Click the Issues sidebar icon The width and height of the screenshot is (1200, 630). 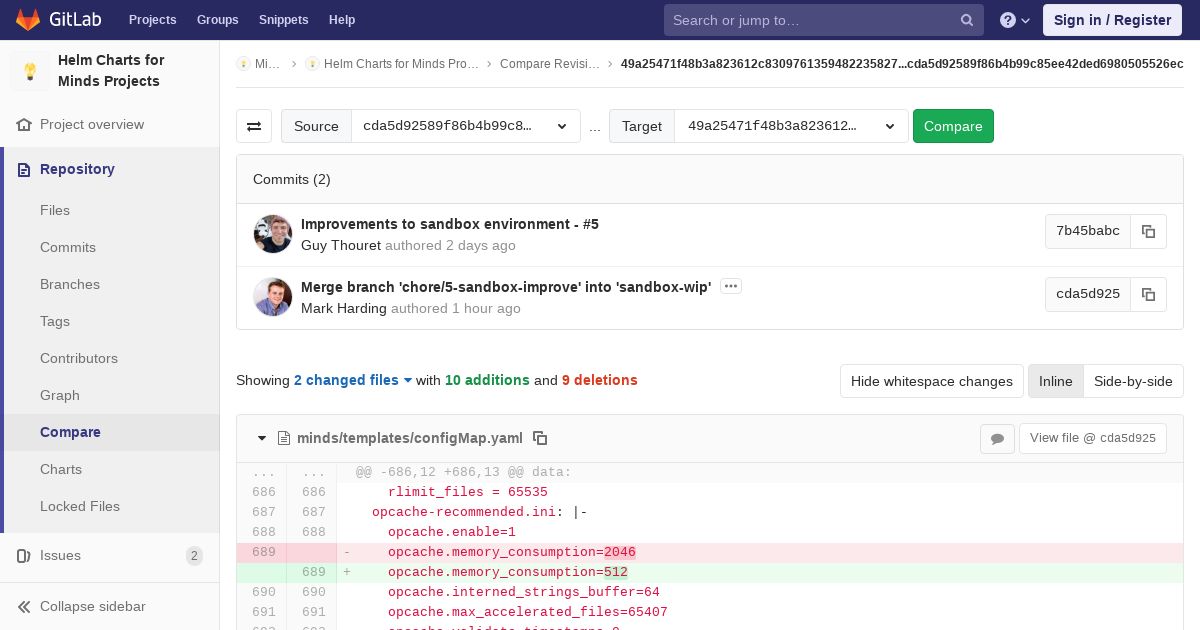click(x=24, y=555)
